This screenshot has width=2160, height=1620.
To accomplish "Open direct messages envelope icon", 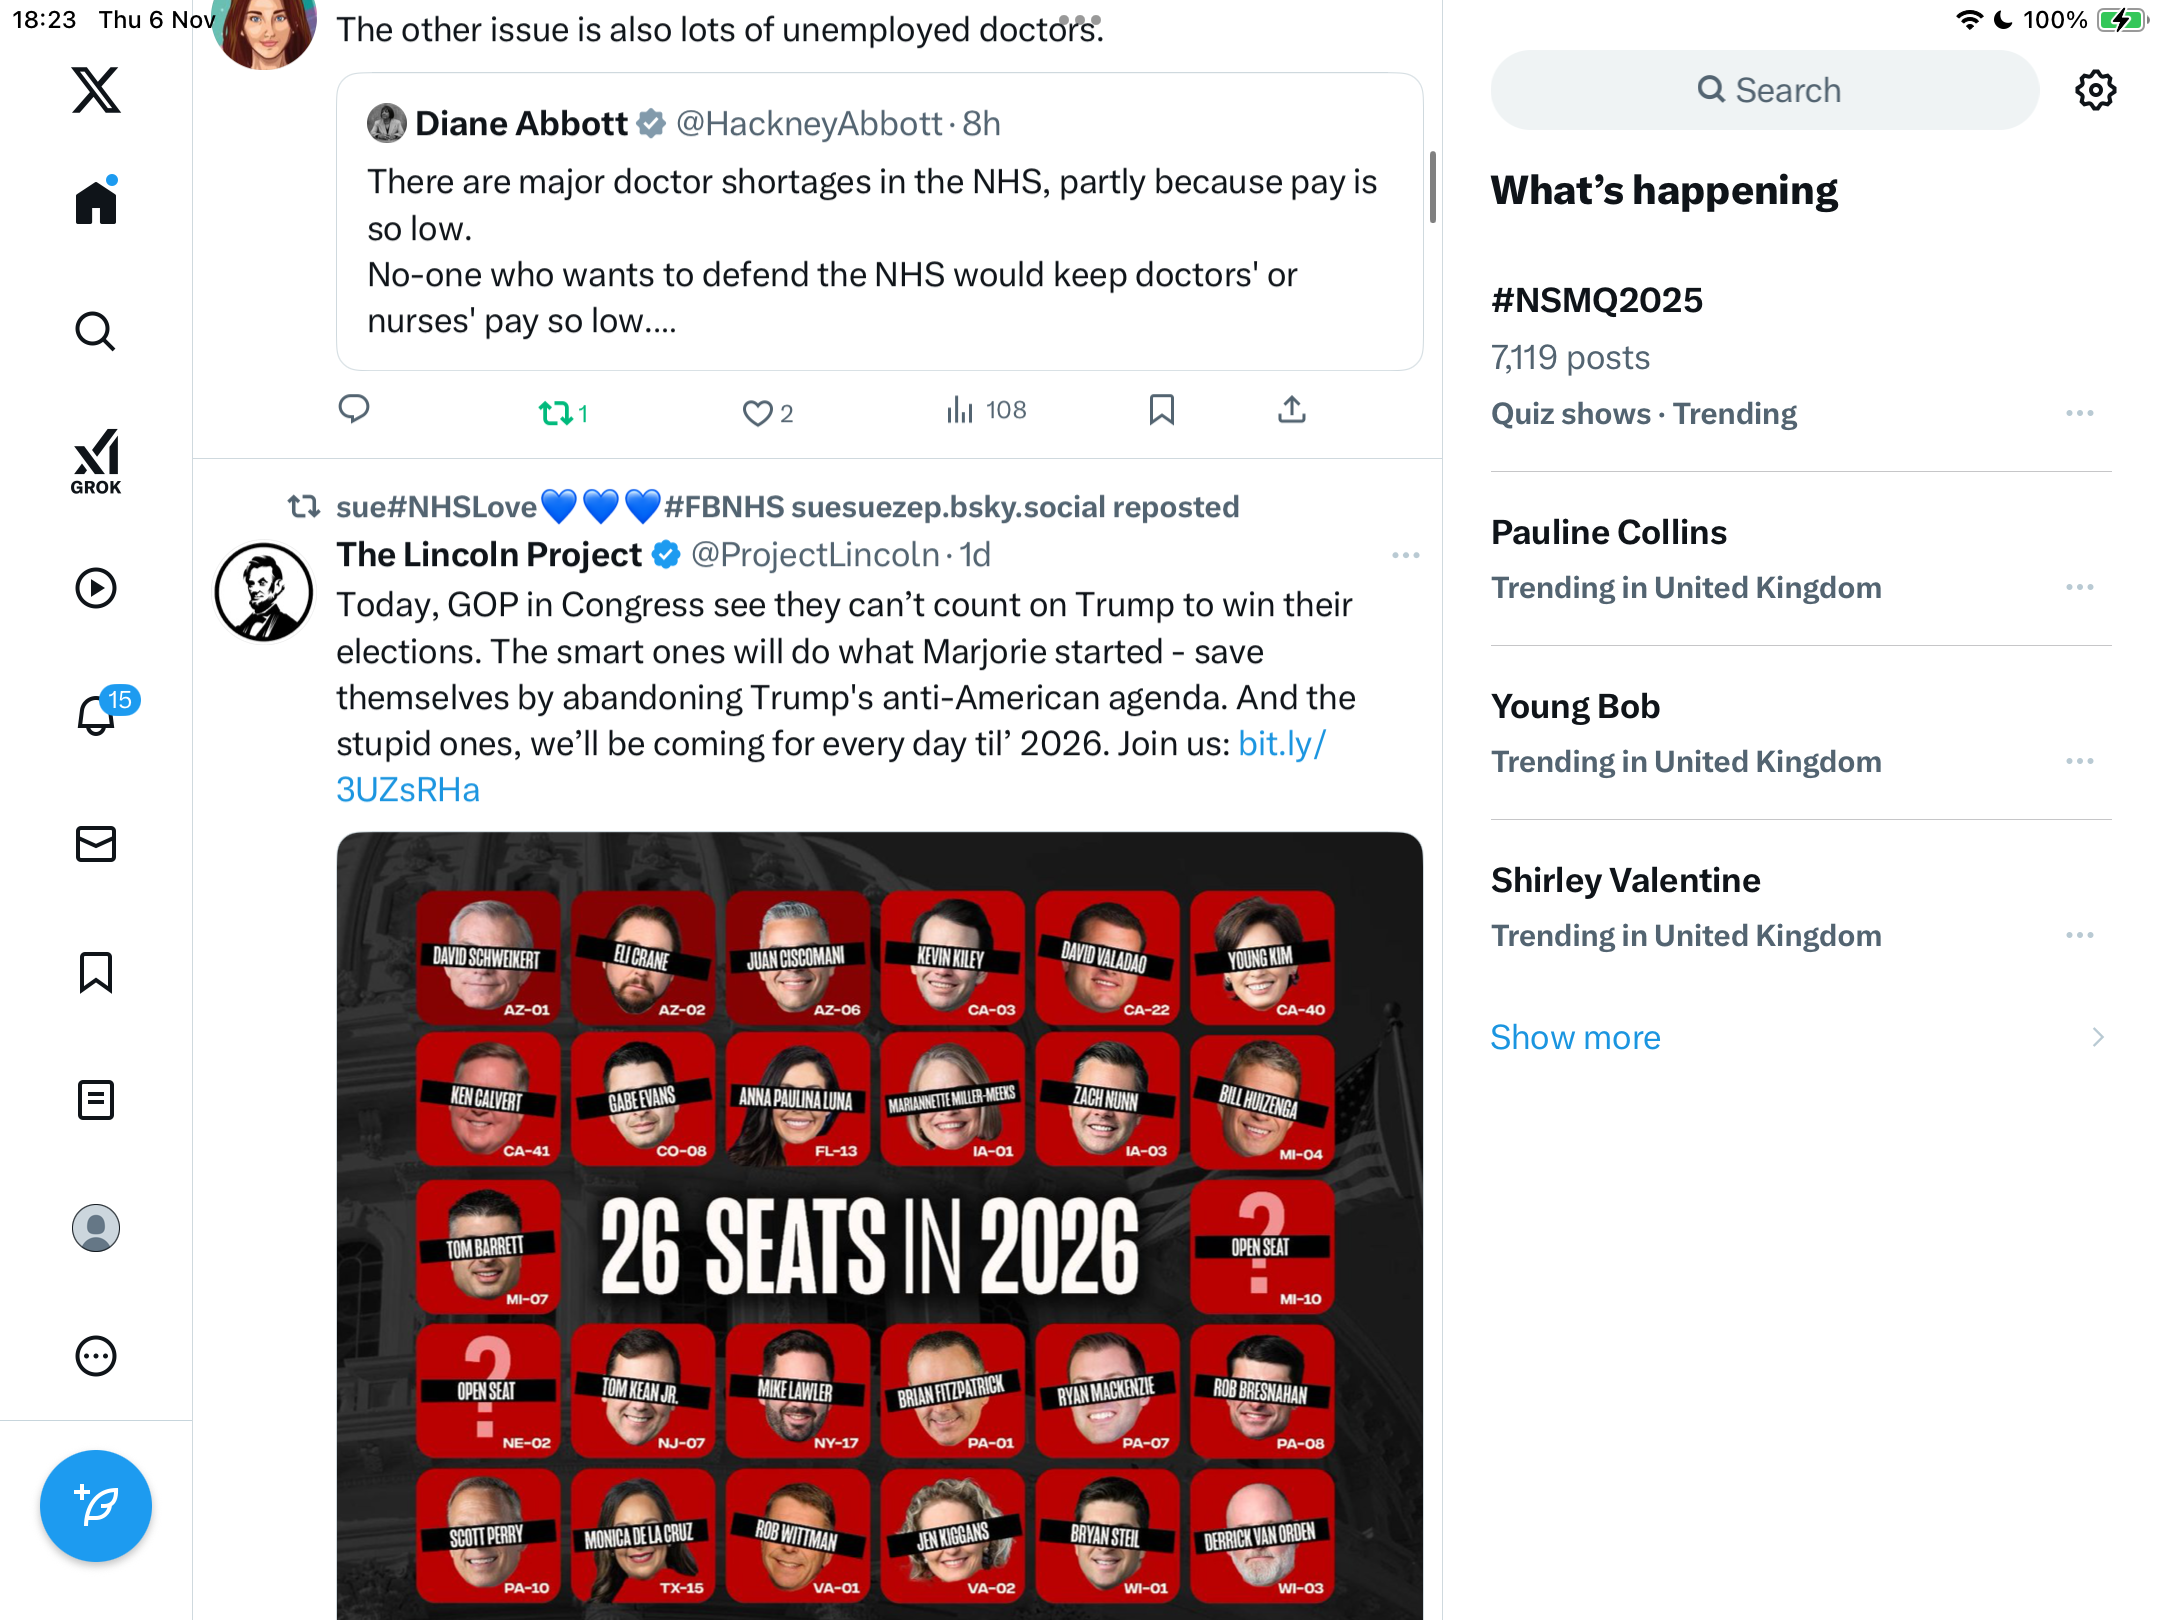I will 96,844.
